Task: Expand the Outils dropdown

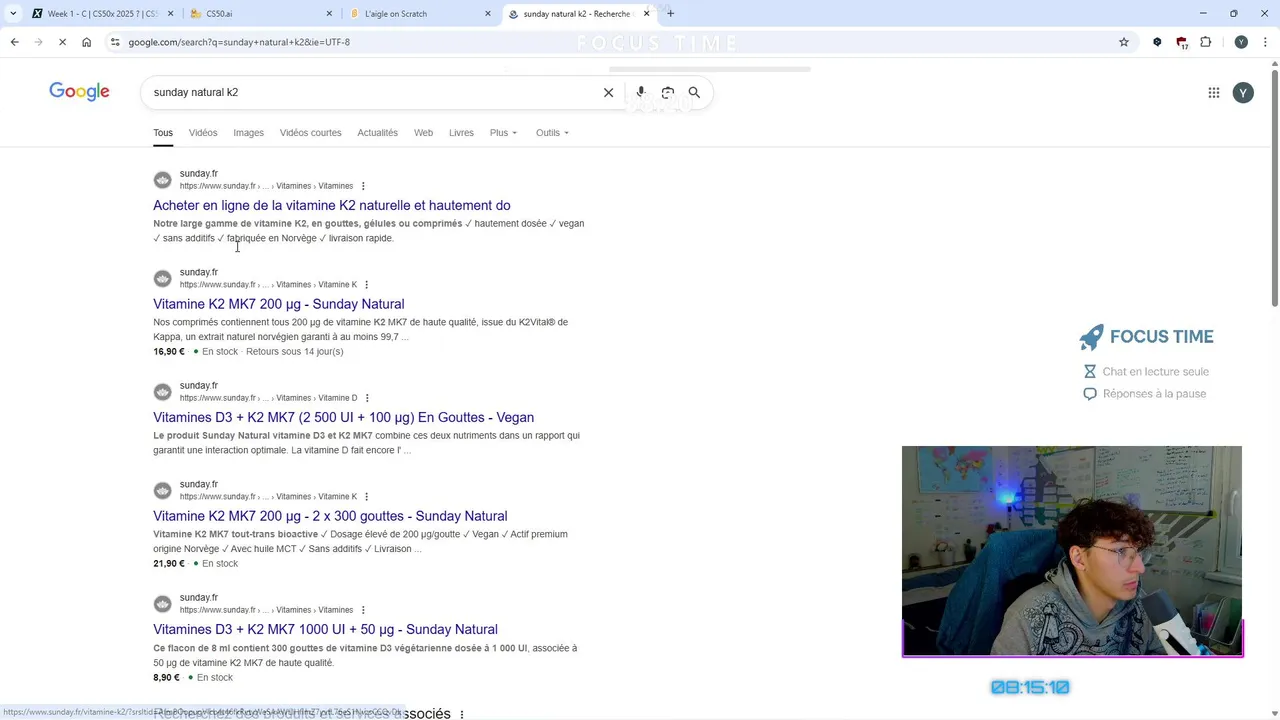Action: 552,133
